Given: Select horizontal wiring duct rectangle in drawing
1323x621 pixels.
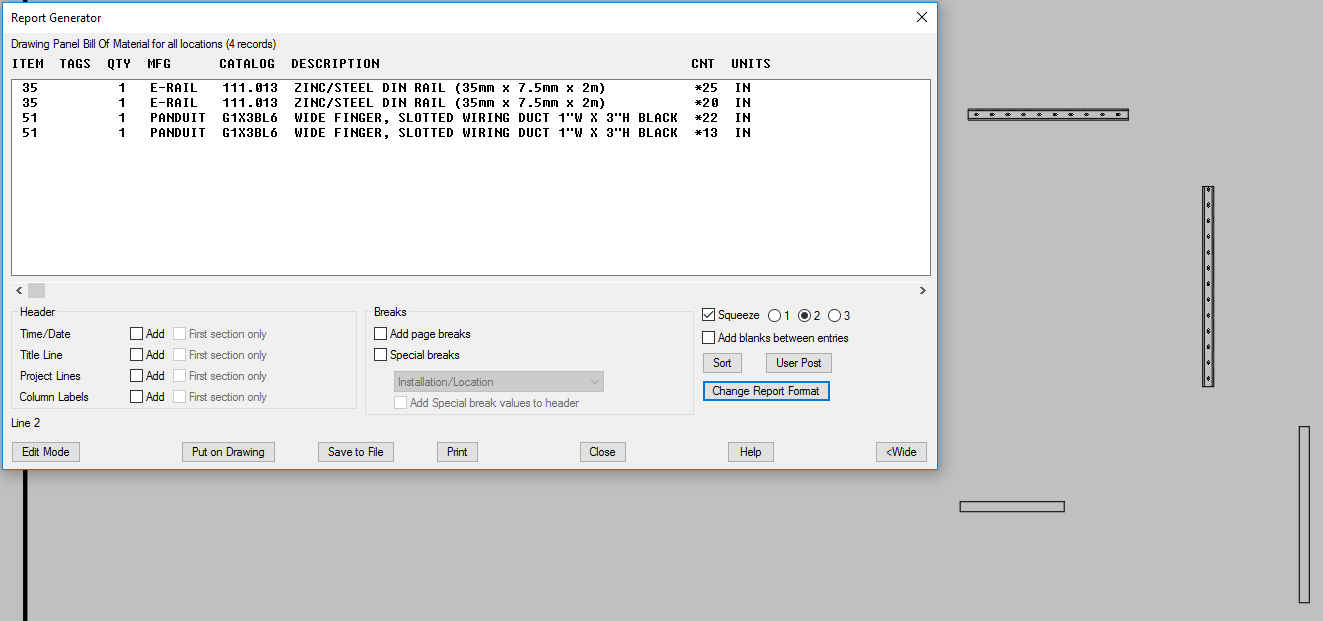Looking at the screenshot, I should tap(1012, 507).
